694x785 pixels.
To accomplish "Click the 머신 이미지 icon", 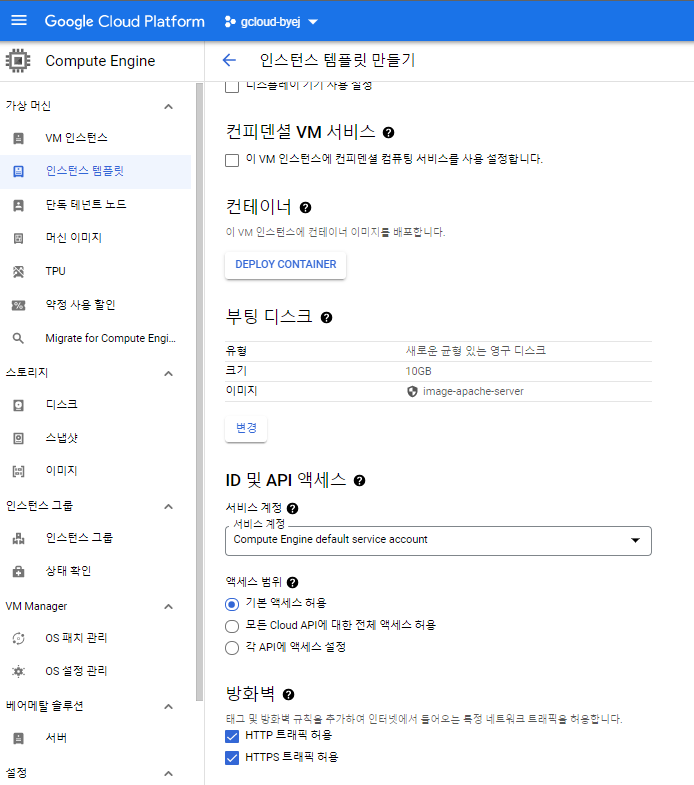I will tap(19, 238).
